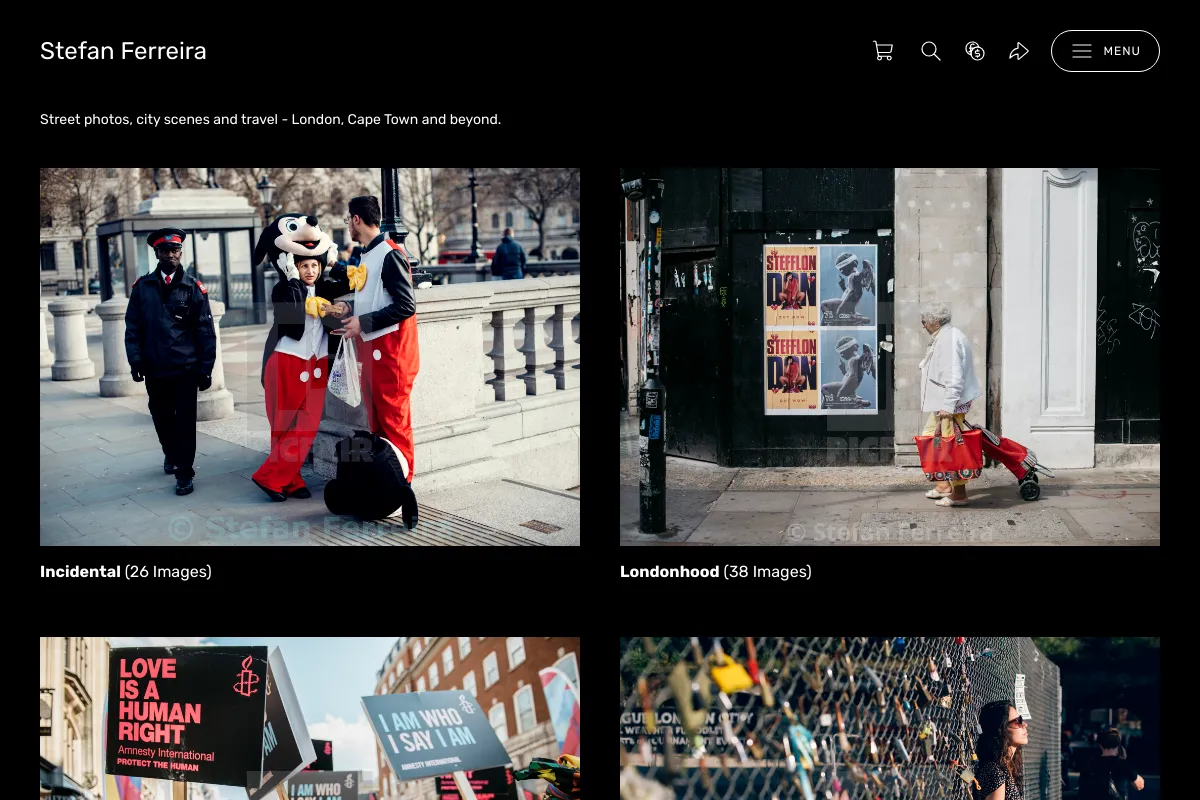Screen dimensions: 1200x800
Task: Click the (26 Images) count label
Action: click(x=168, y=572)
